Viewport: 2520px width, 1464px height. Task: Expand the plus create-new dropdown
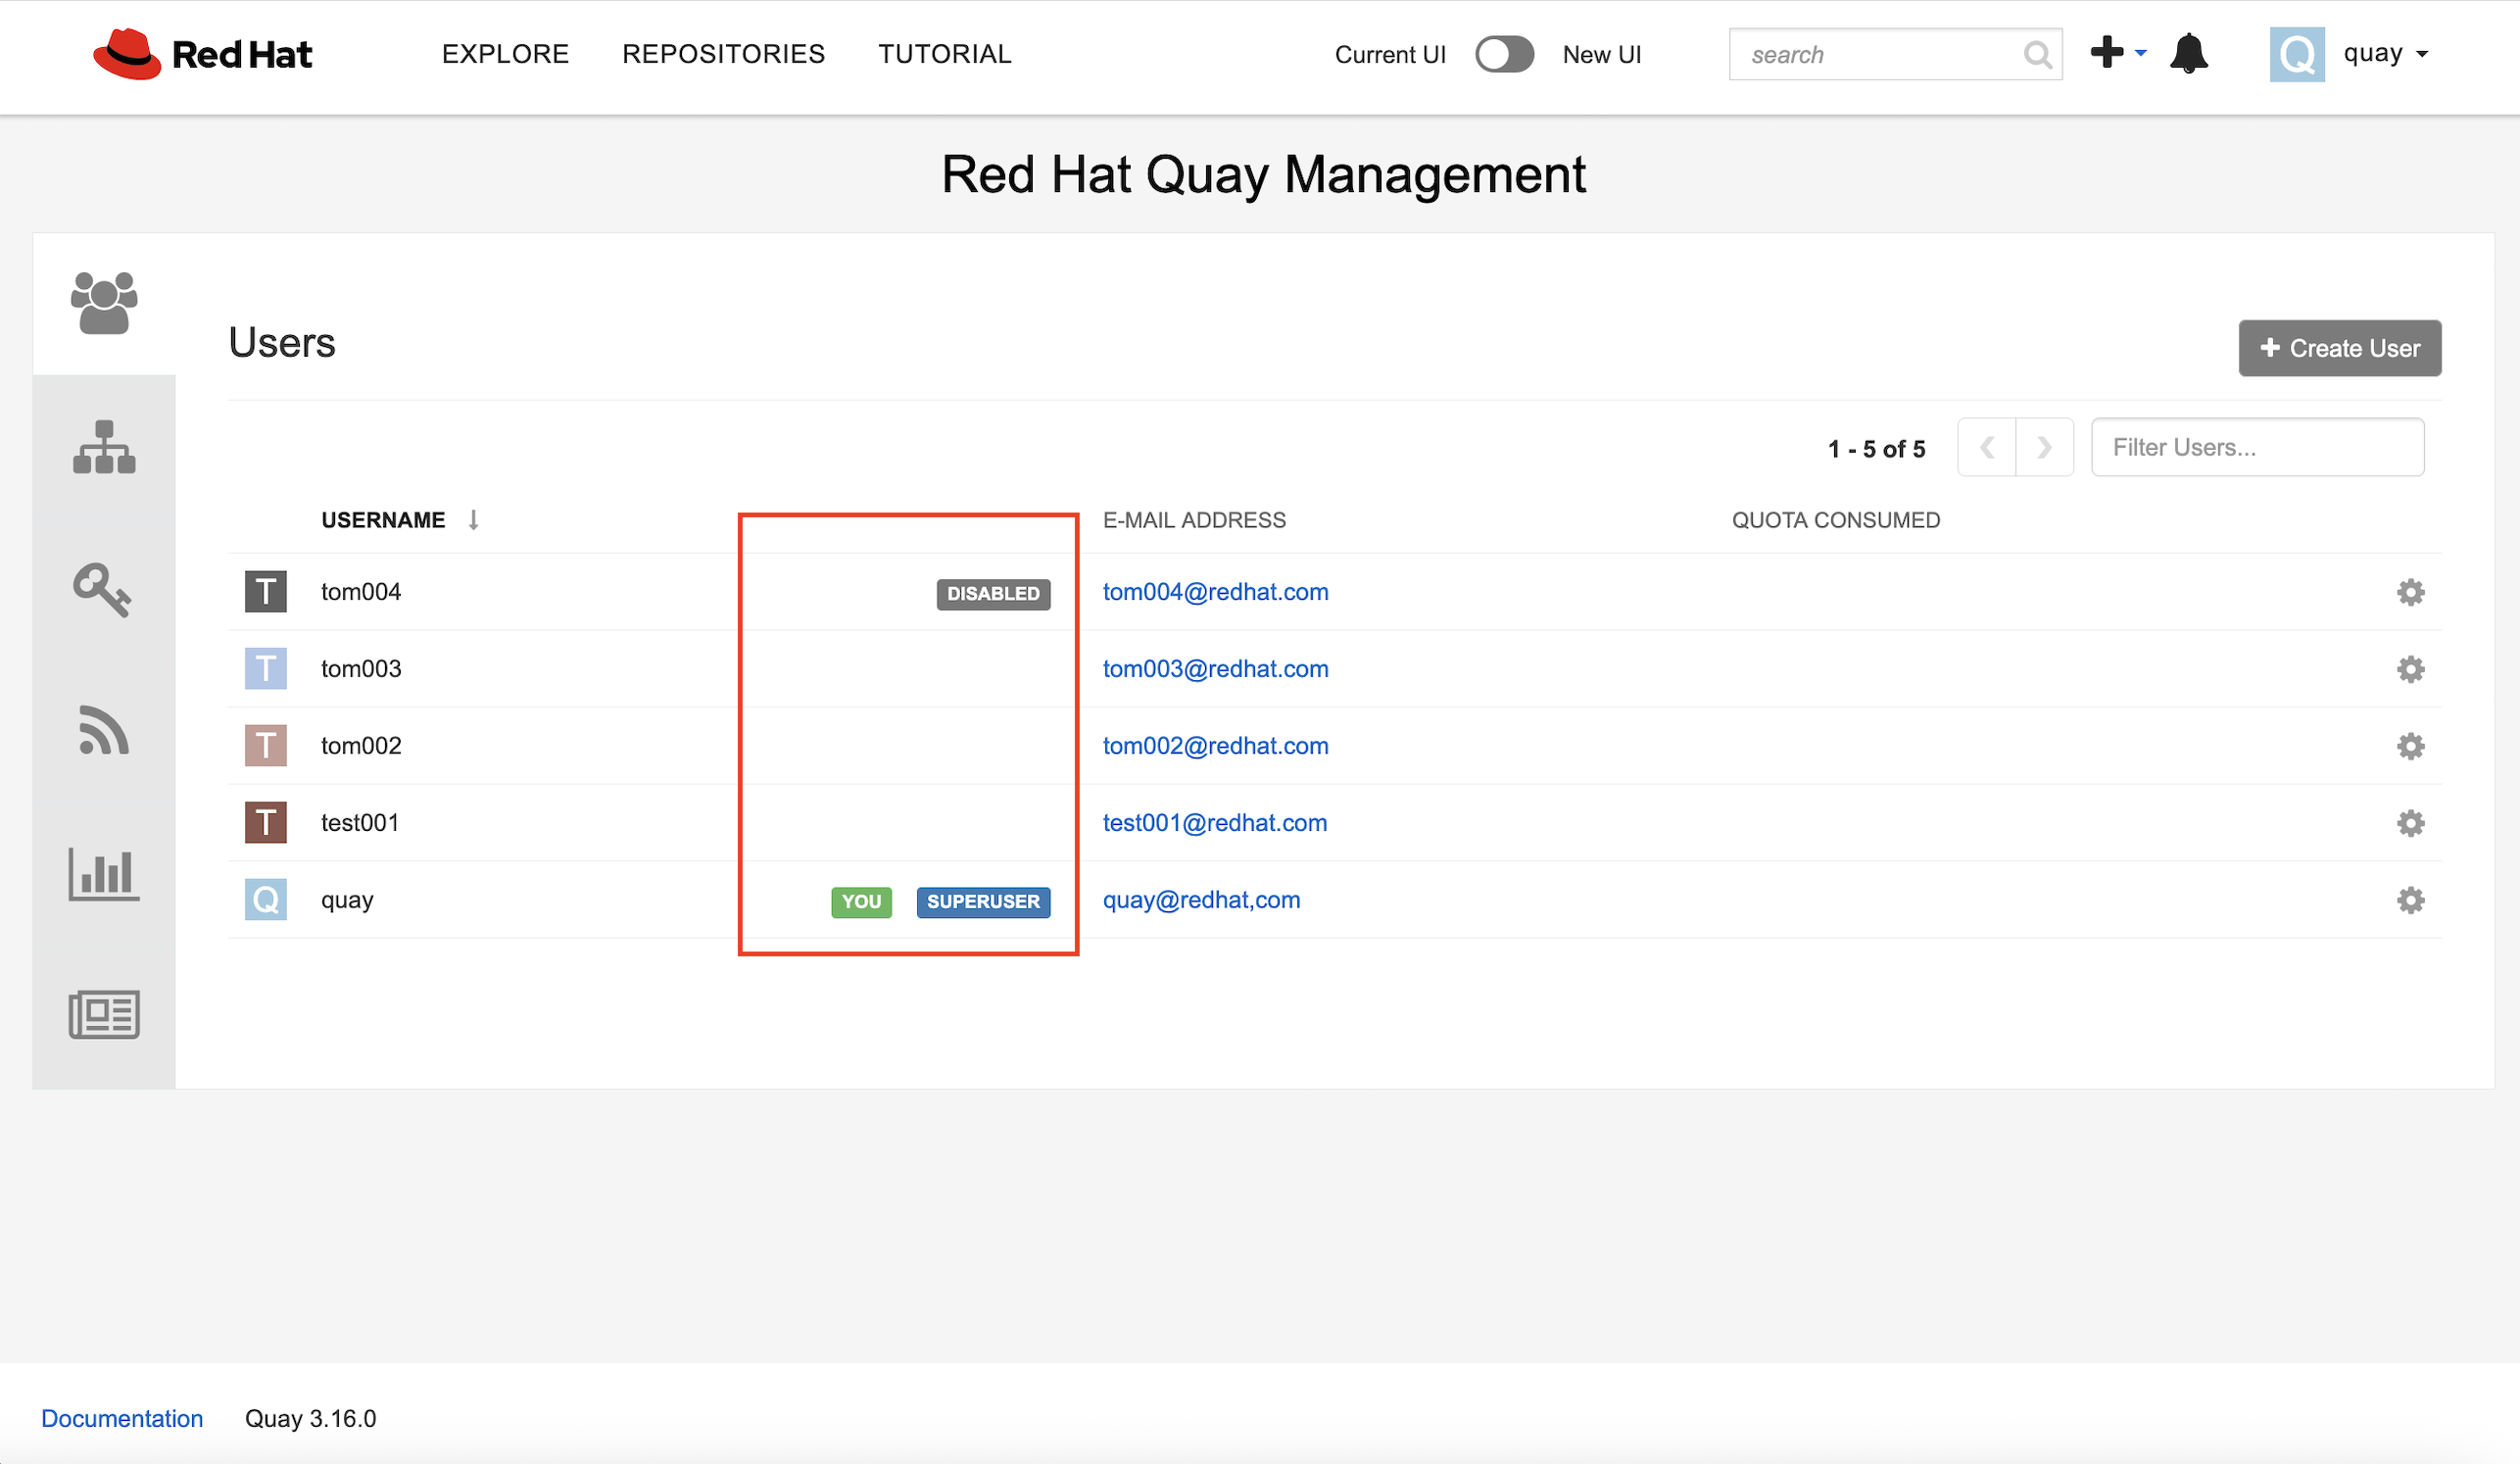(x=2117, y=53)
